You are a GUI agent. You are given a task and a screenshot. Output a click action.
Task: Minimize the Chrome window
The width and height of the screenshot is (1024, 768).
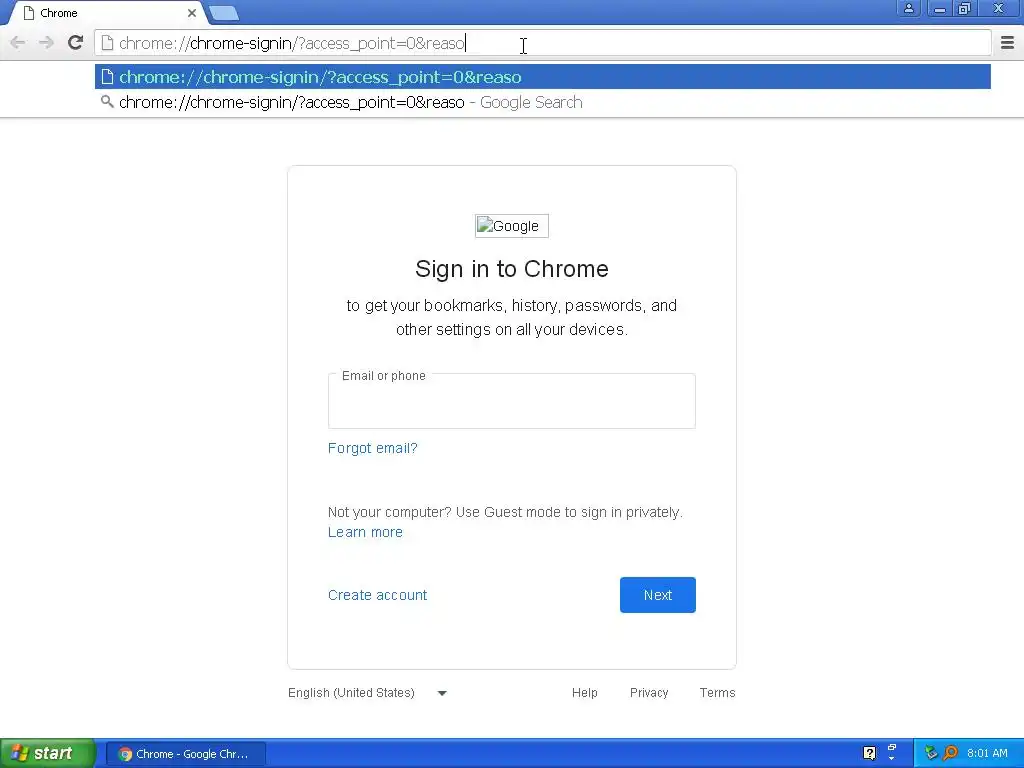(x=939, y=8)
